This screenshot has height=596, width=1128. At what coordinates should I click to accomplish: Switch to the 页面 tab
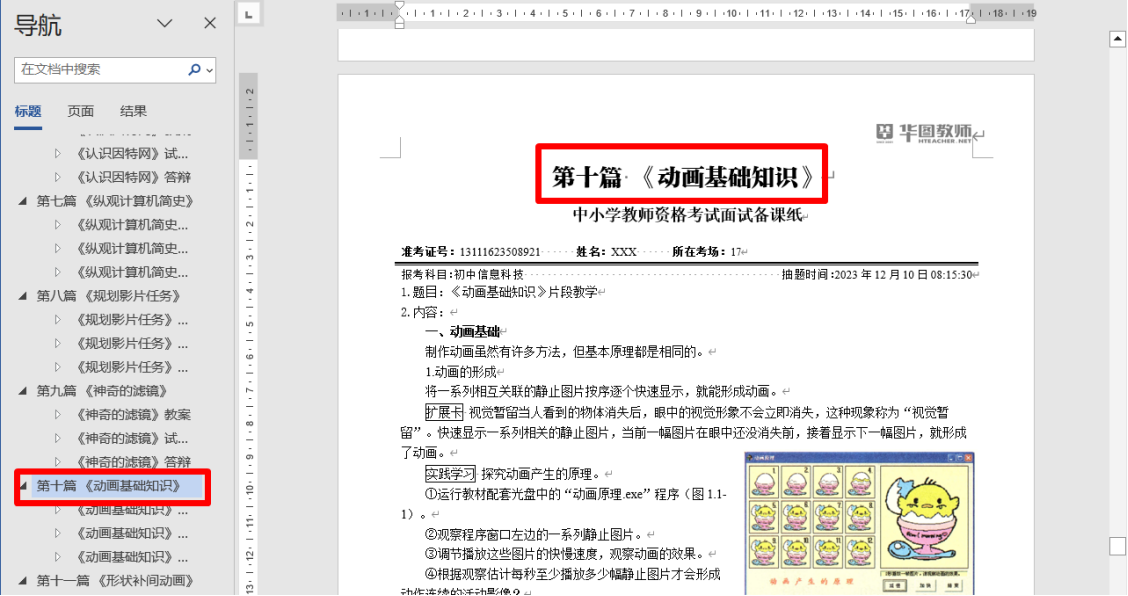coord(81,111)
